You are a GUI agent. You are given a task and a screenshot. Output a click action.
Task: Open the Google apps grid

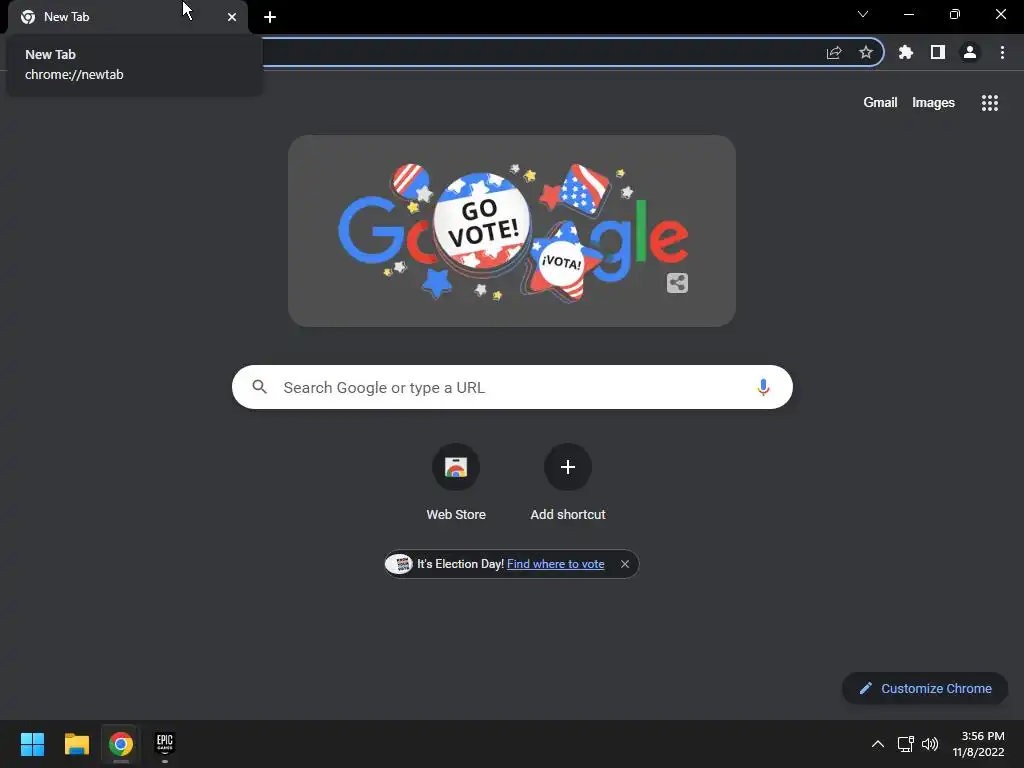click(x=990, y=103)
